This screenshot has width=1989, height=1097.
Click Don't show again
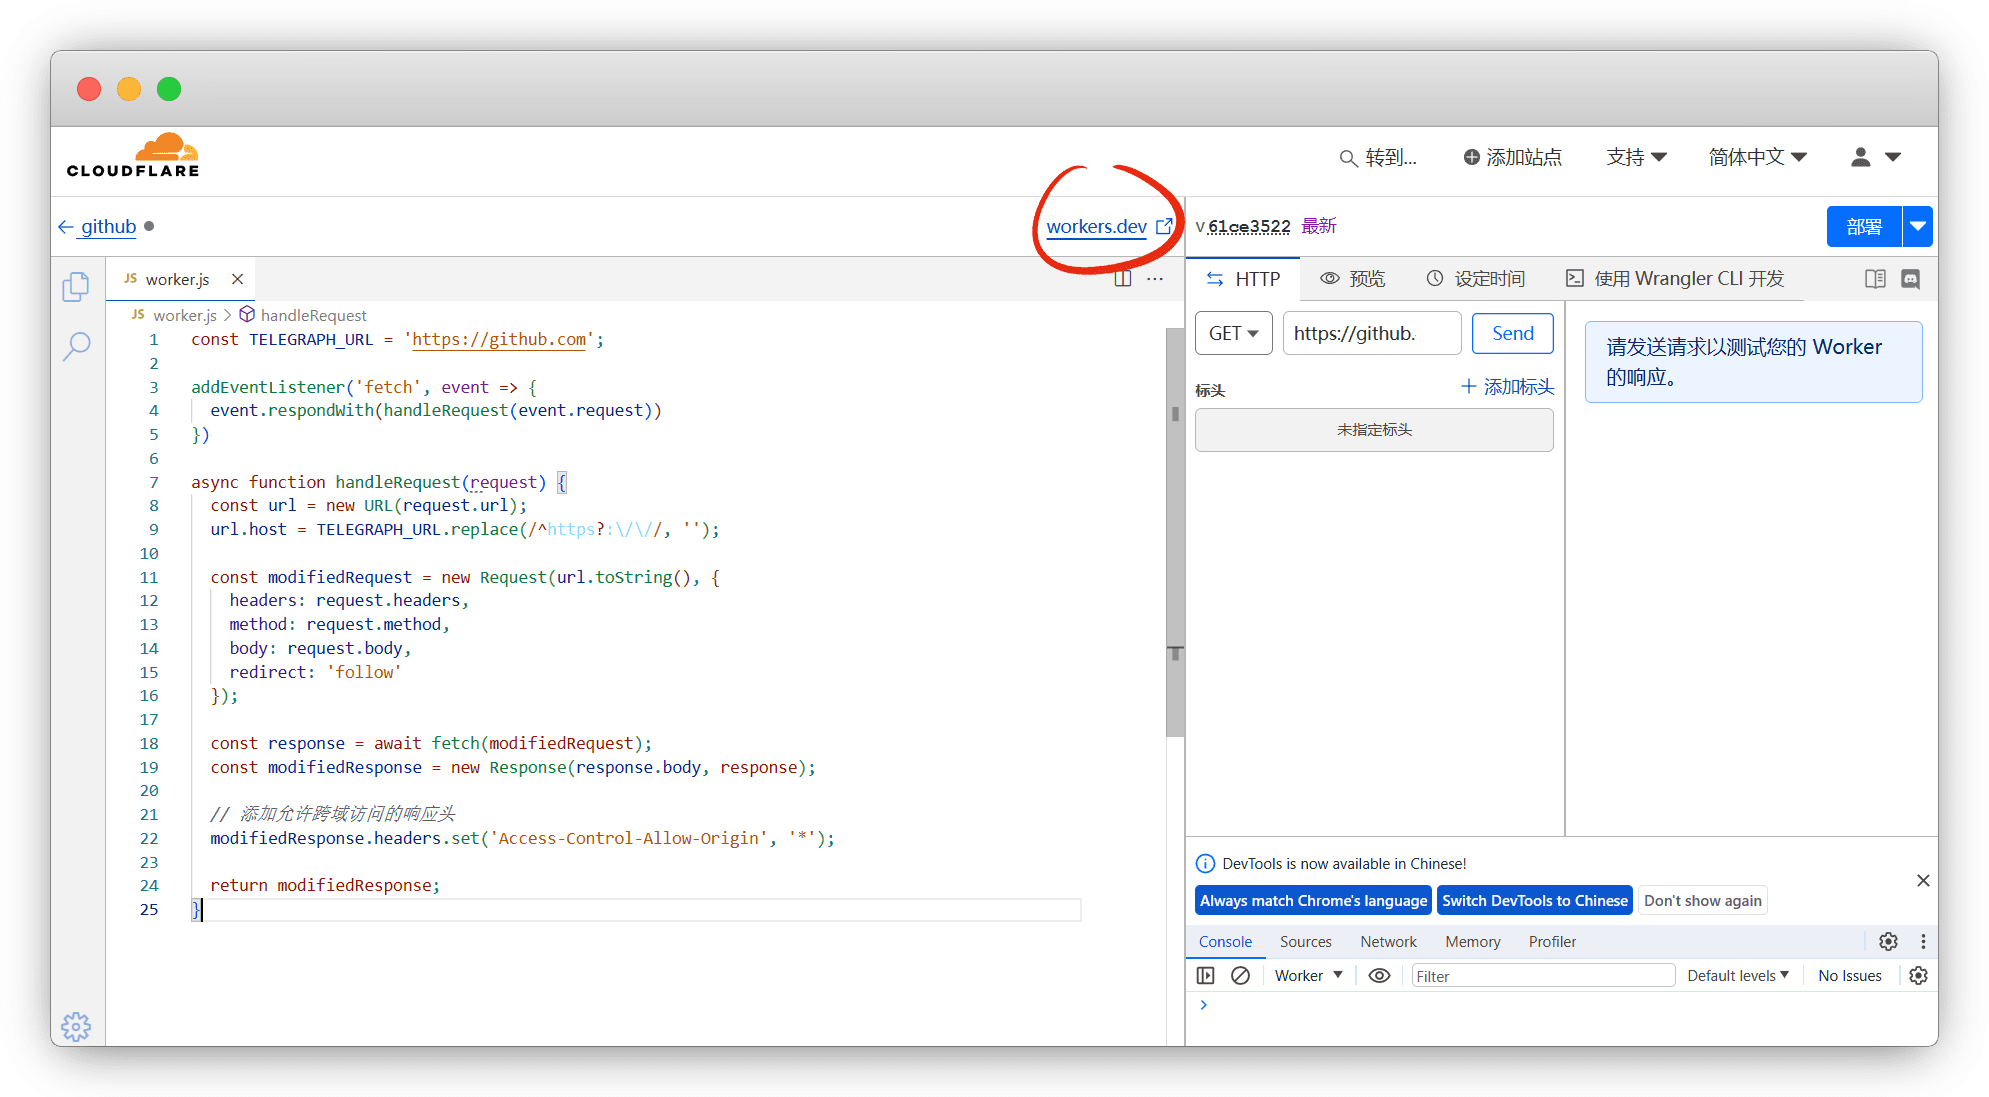click(x=1702, y=901)
